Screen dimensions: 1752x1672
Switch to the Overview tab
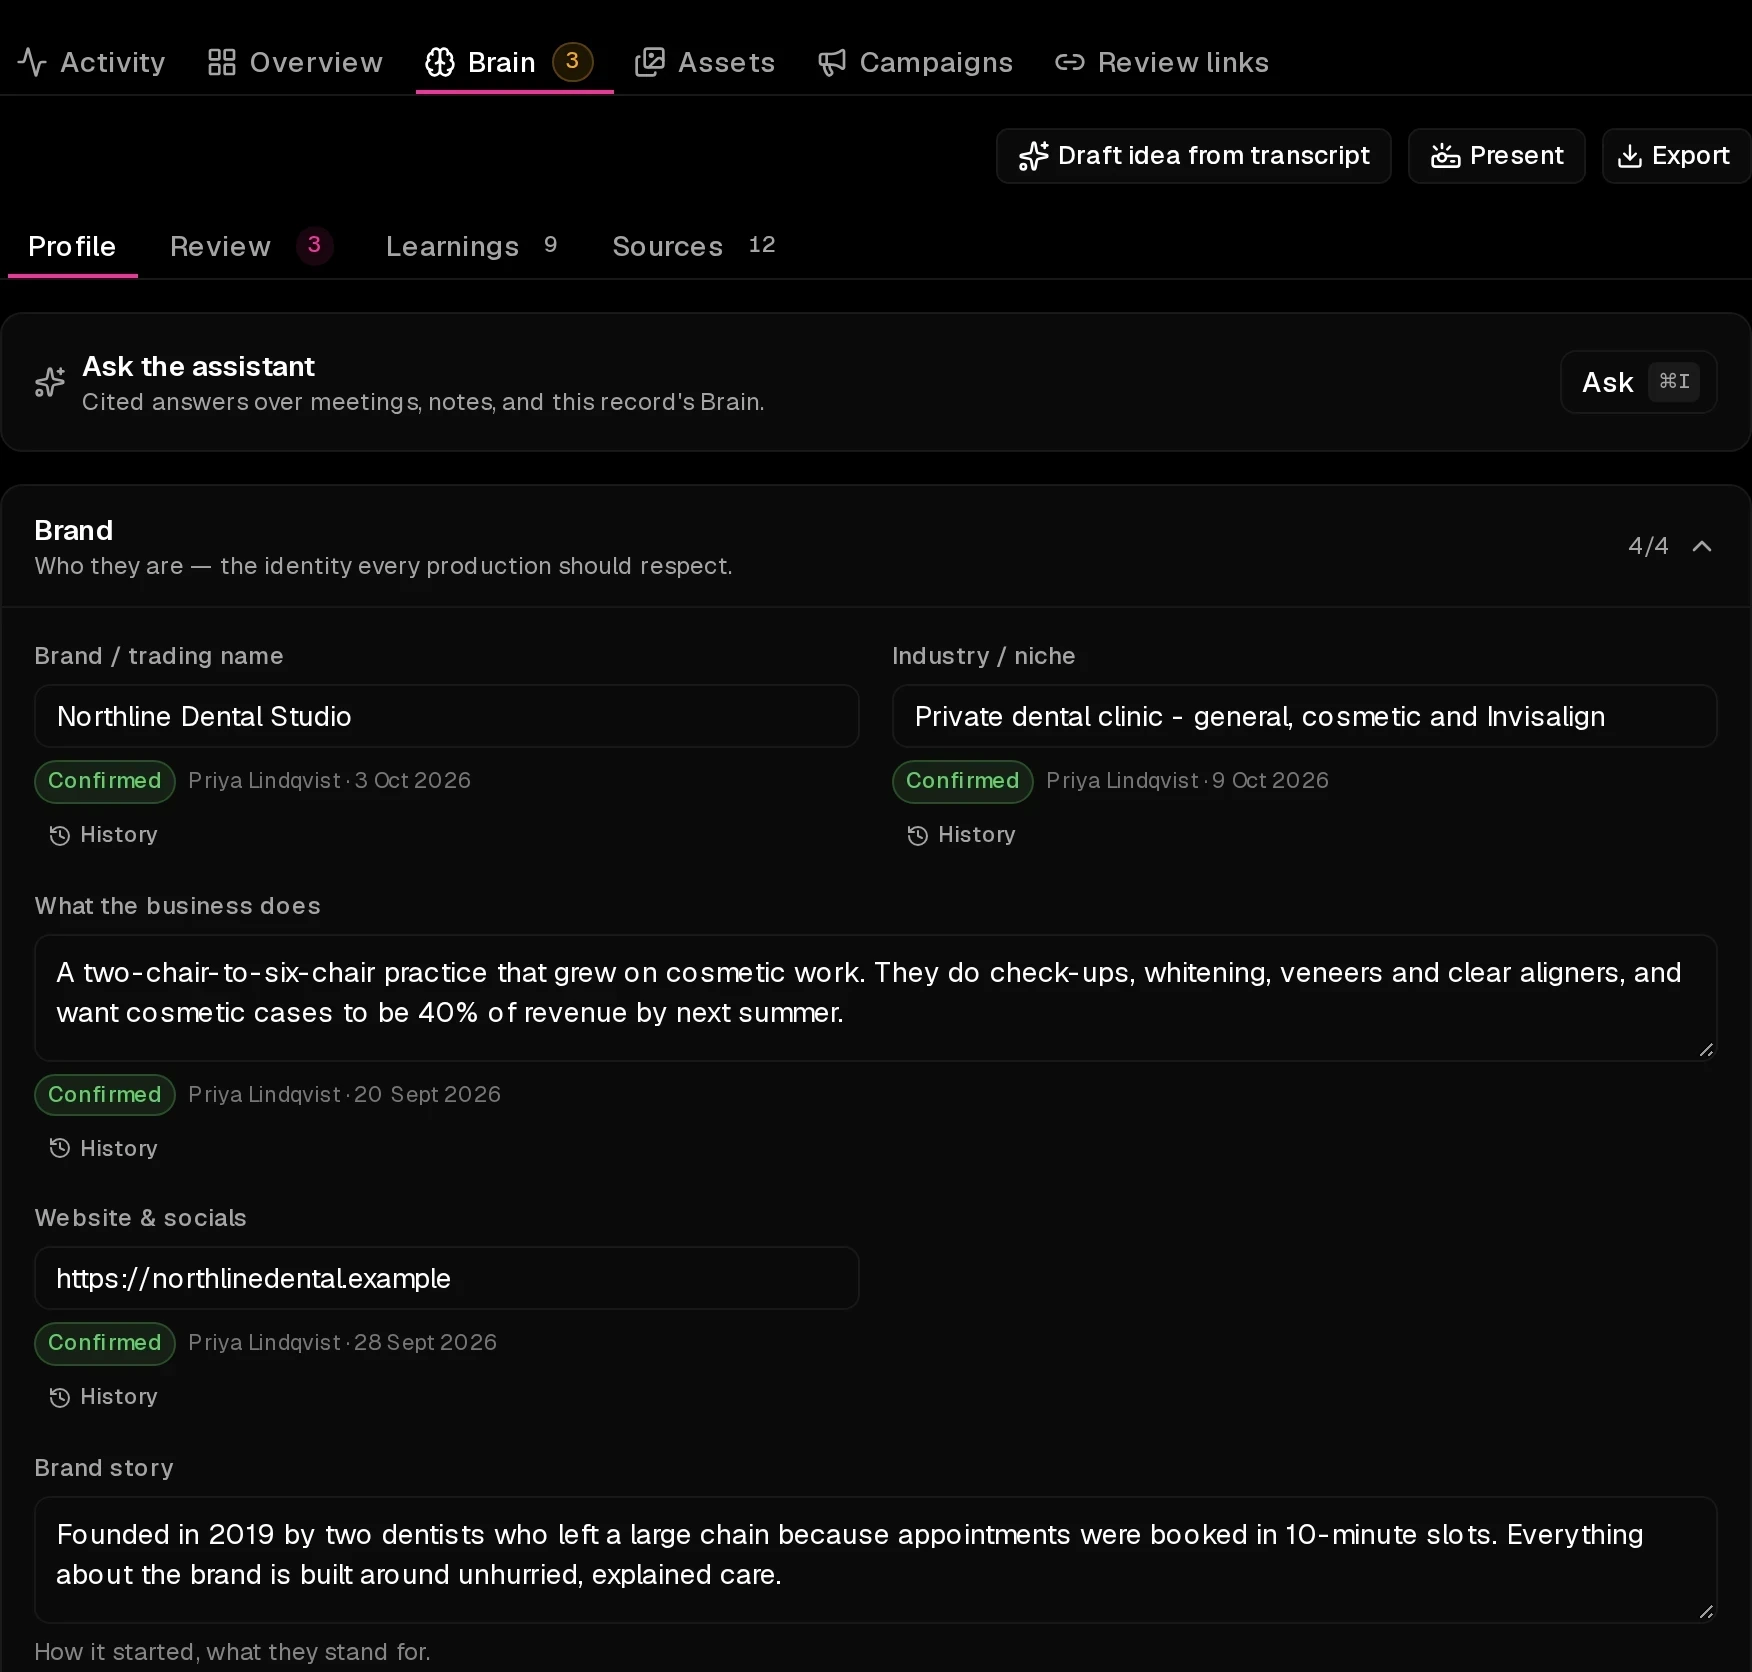pyautogui.click(x=295, y=62)
